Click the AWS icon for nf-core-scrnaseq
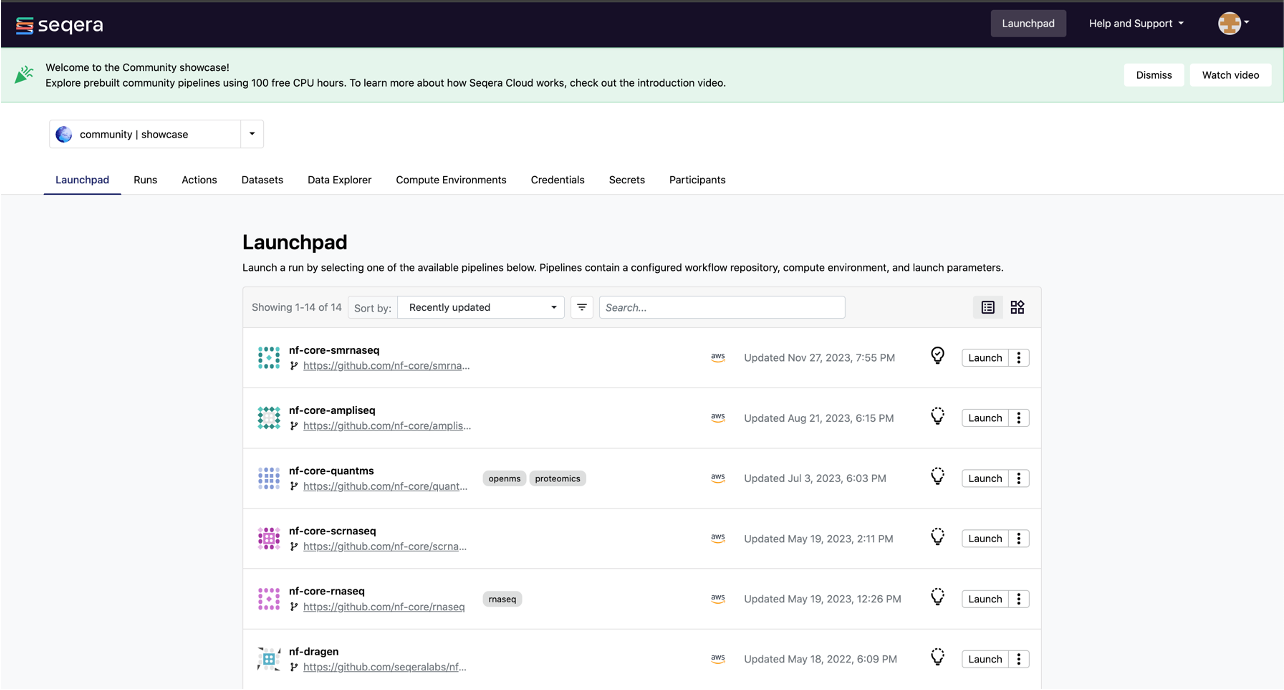The width and height of the screenshot is (1284, 690). coord(718,538)
